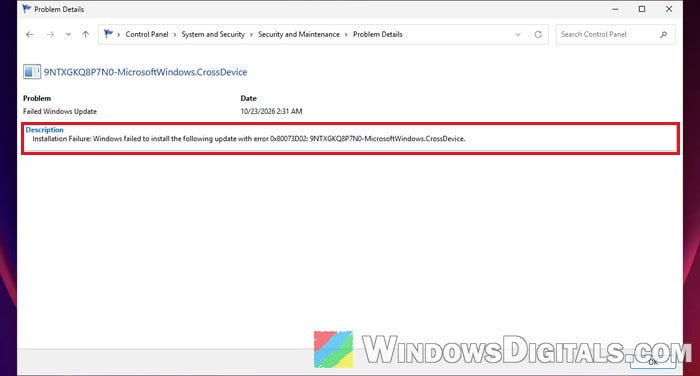Image resolution: width=700 pixels, height=376 pixels.
Task: Select the 9NTXGKQ8P7N0-MicrosoftWindows.CrossDevice heading
Action: 145,72
